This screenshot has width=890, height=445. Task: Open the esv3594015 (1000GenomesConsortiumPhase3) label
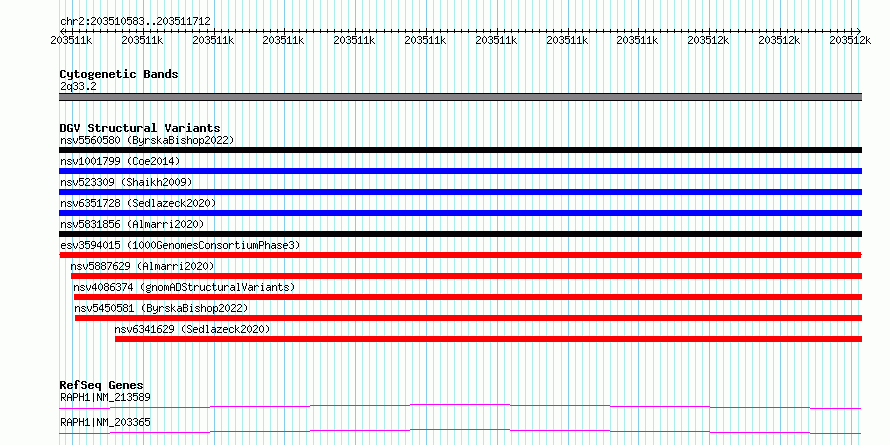point(180,245)
